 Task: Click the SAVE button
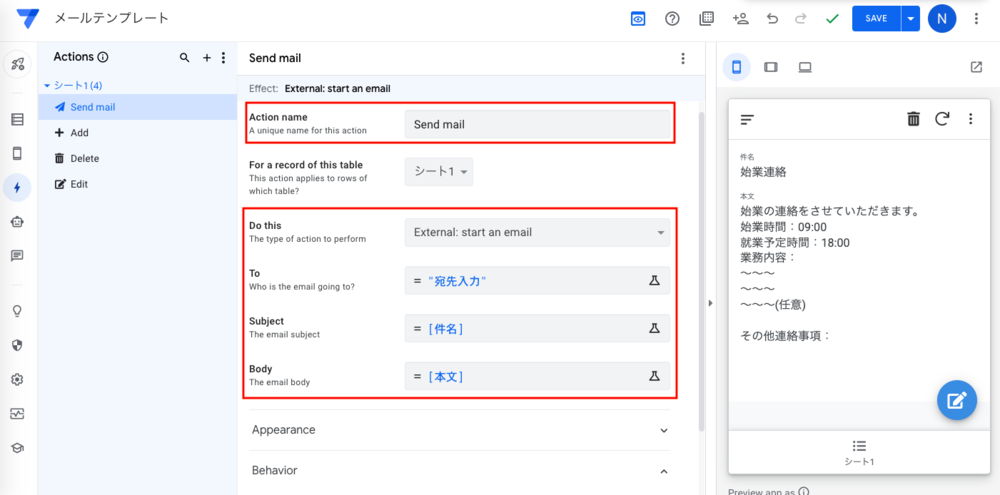tap(875, 18)
